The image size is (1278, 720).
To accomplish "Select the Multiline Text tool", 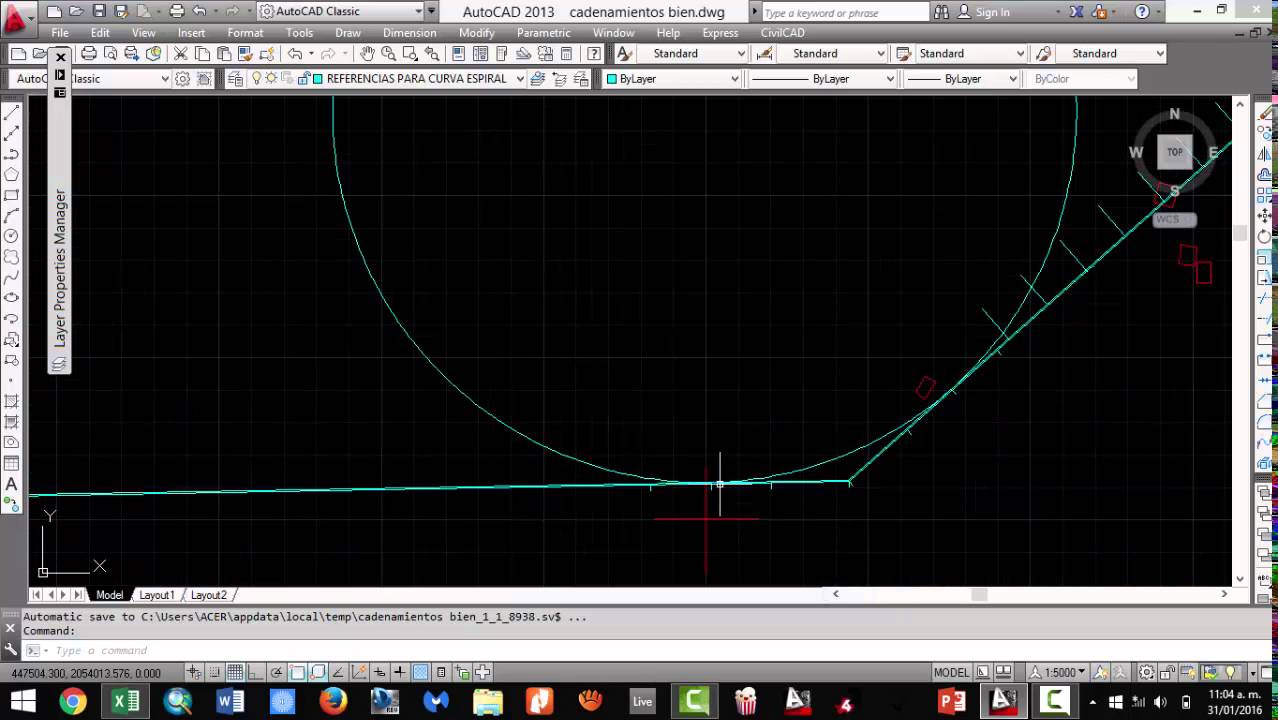I will (12, 484).
